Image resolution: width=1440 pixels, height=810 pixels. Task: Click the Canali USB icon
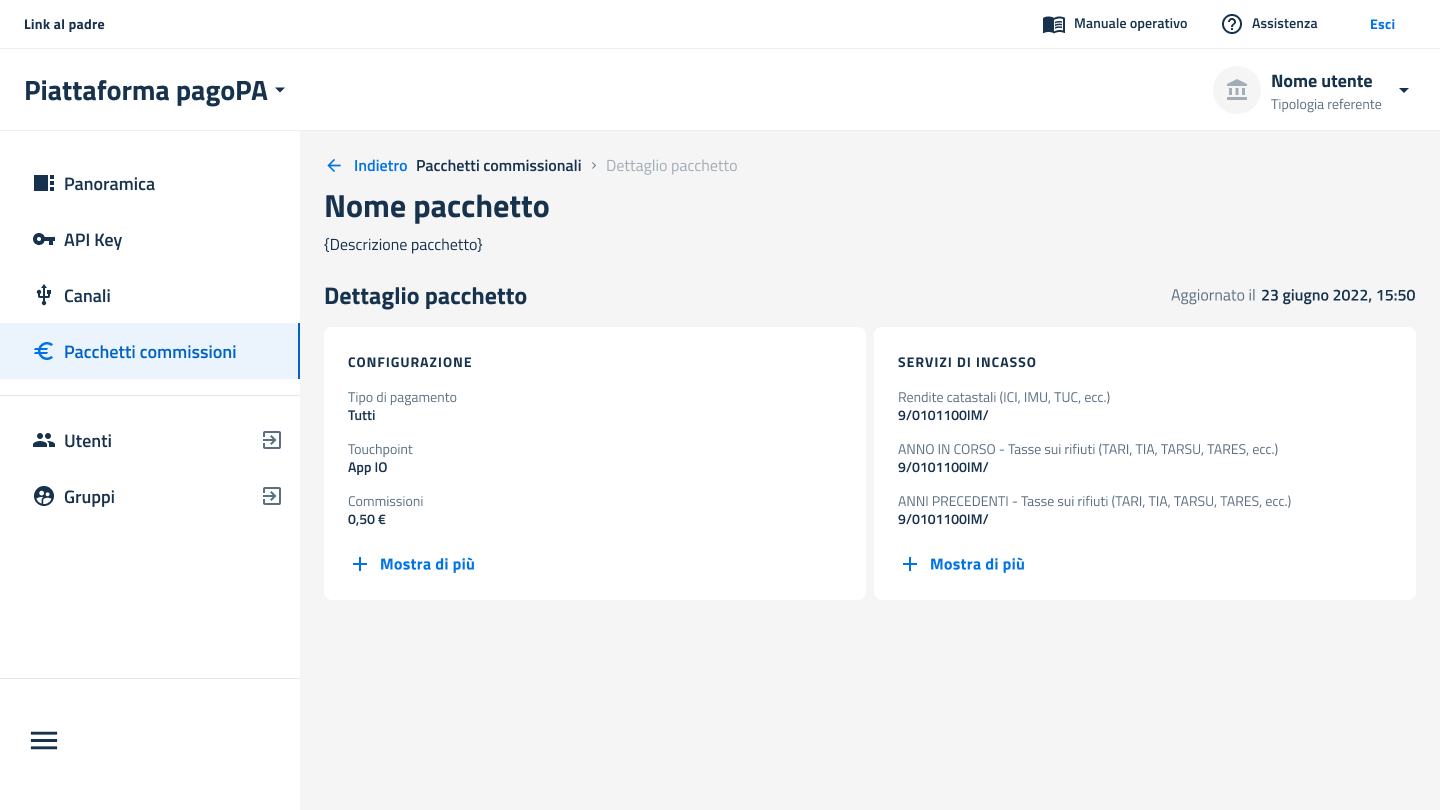click(x=44, y=296)
